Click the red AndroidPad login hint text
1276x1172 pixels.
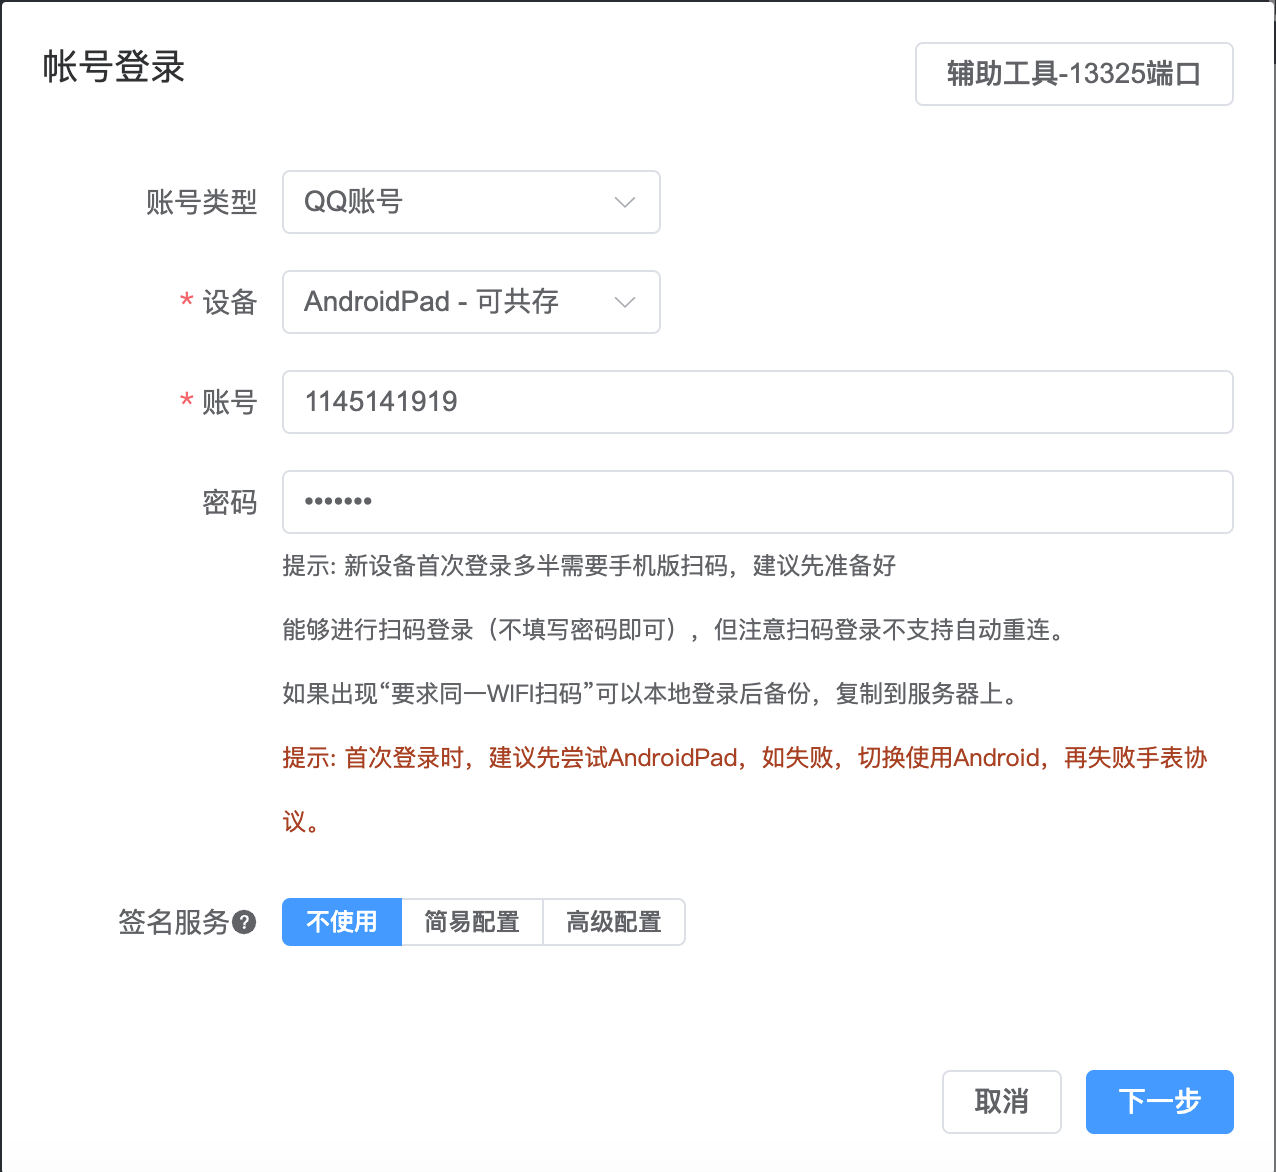click(744, 758)
